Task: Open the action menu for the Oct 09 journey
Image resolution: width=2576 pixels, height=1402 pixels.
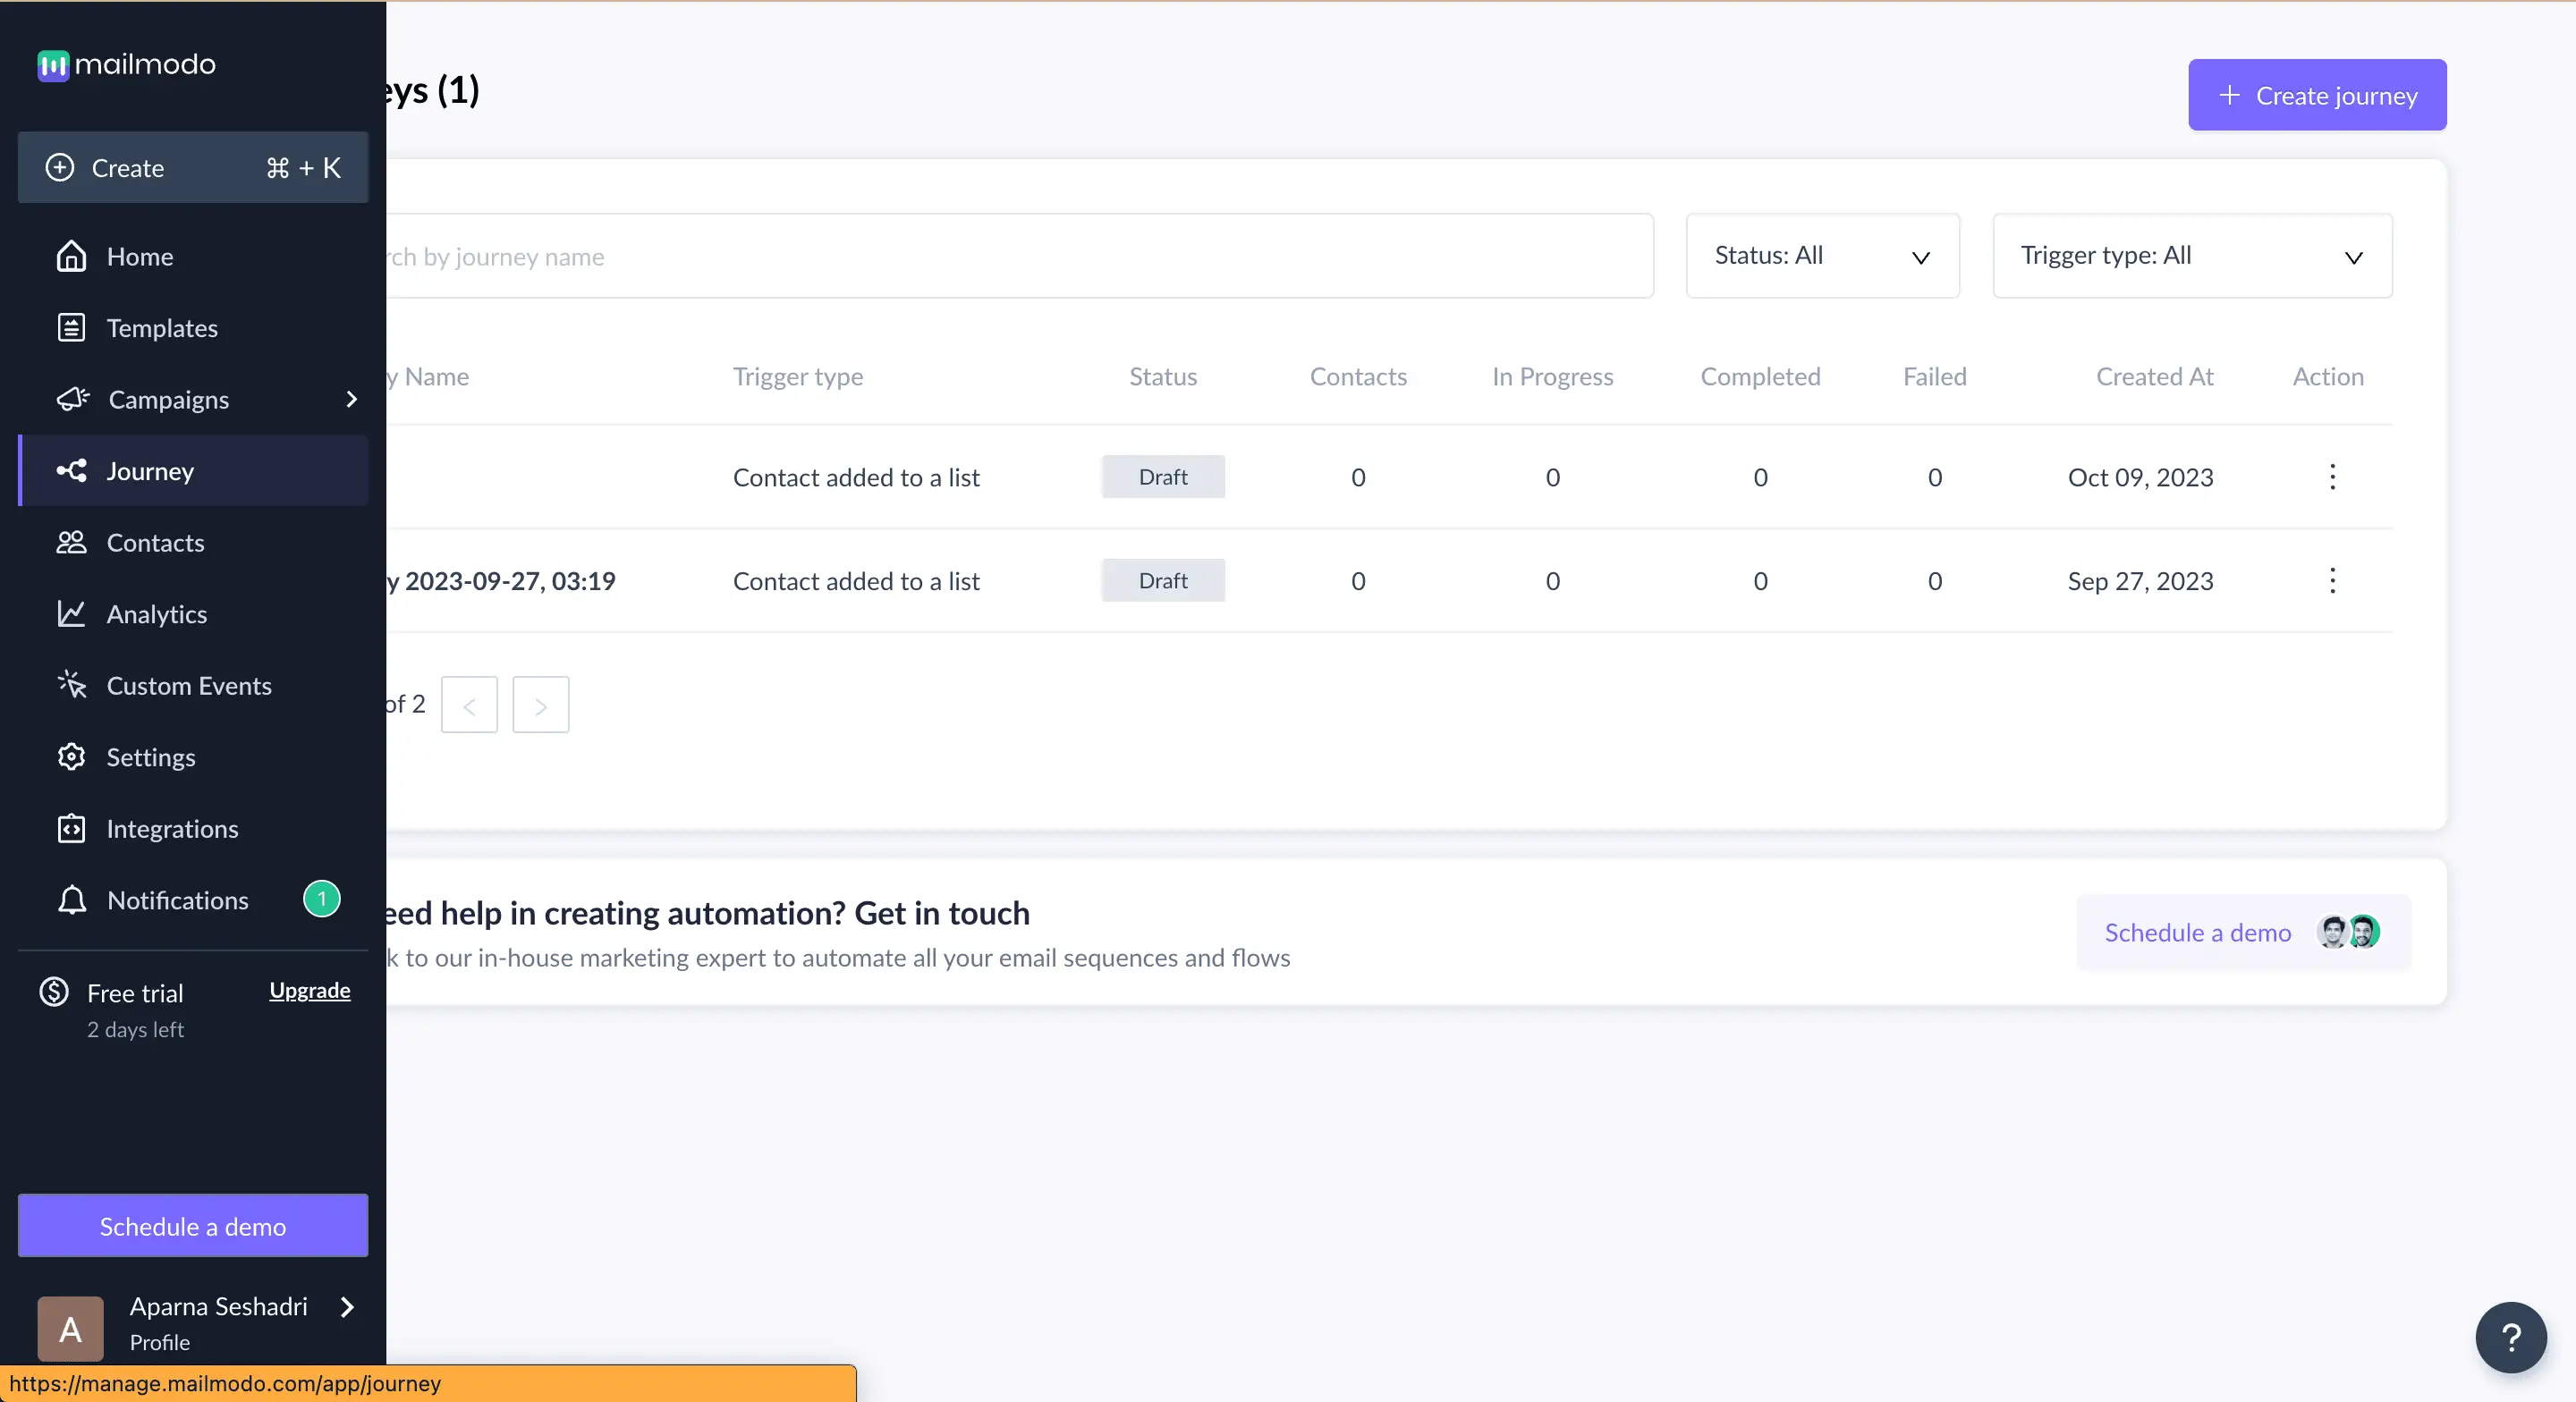Action: (x=2333, y=477)
